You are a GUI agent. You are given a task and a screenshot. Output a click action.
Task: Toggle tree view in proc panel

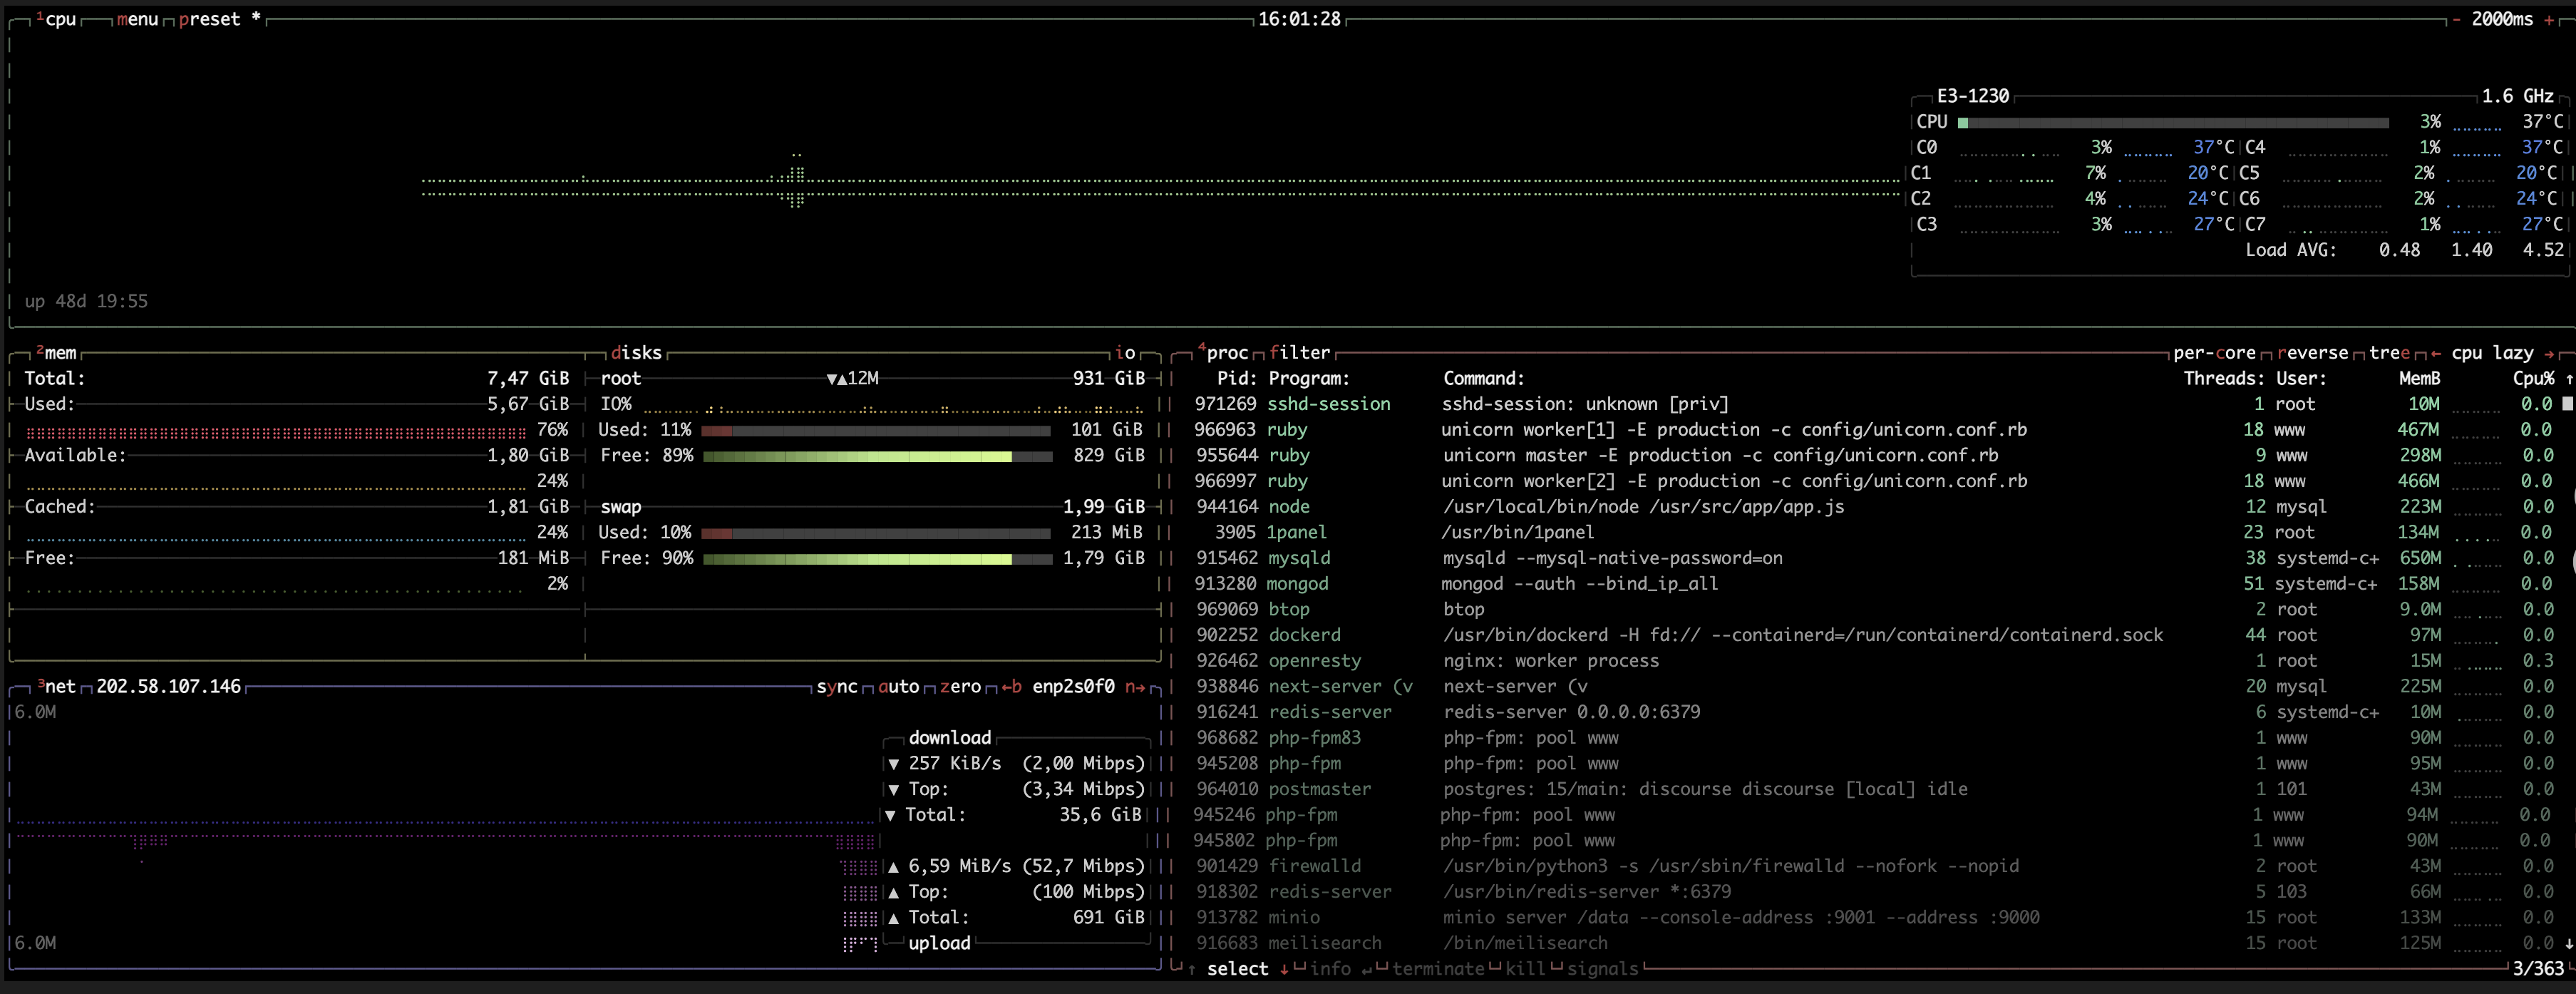click(x=2389, y=353)
